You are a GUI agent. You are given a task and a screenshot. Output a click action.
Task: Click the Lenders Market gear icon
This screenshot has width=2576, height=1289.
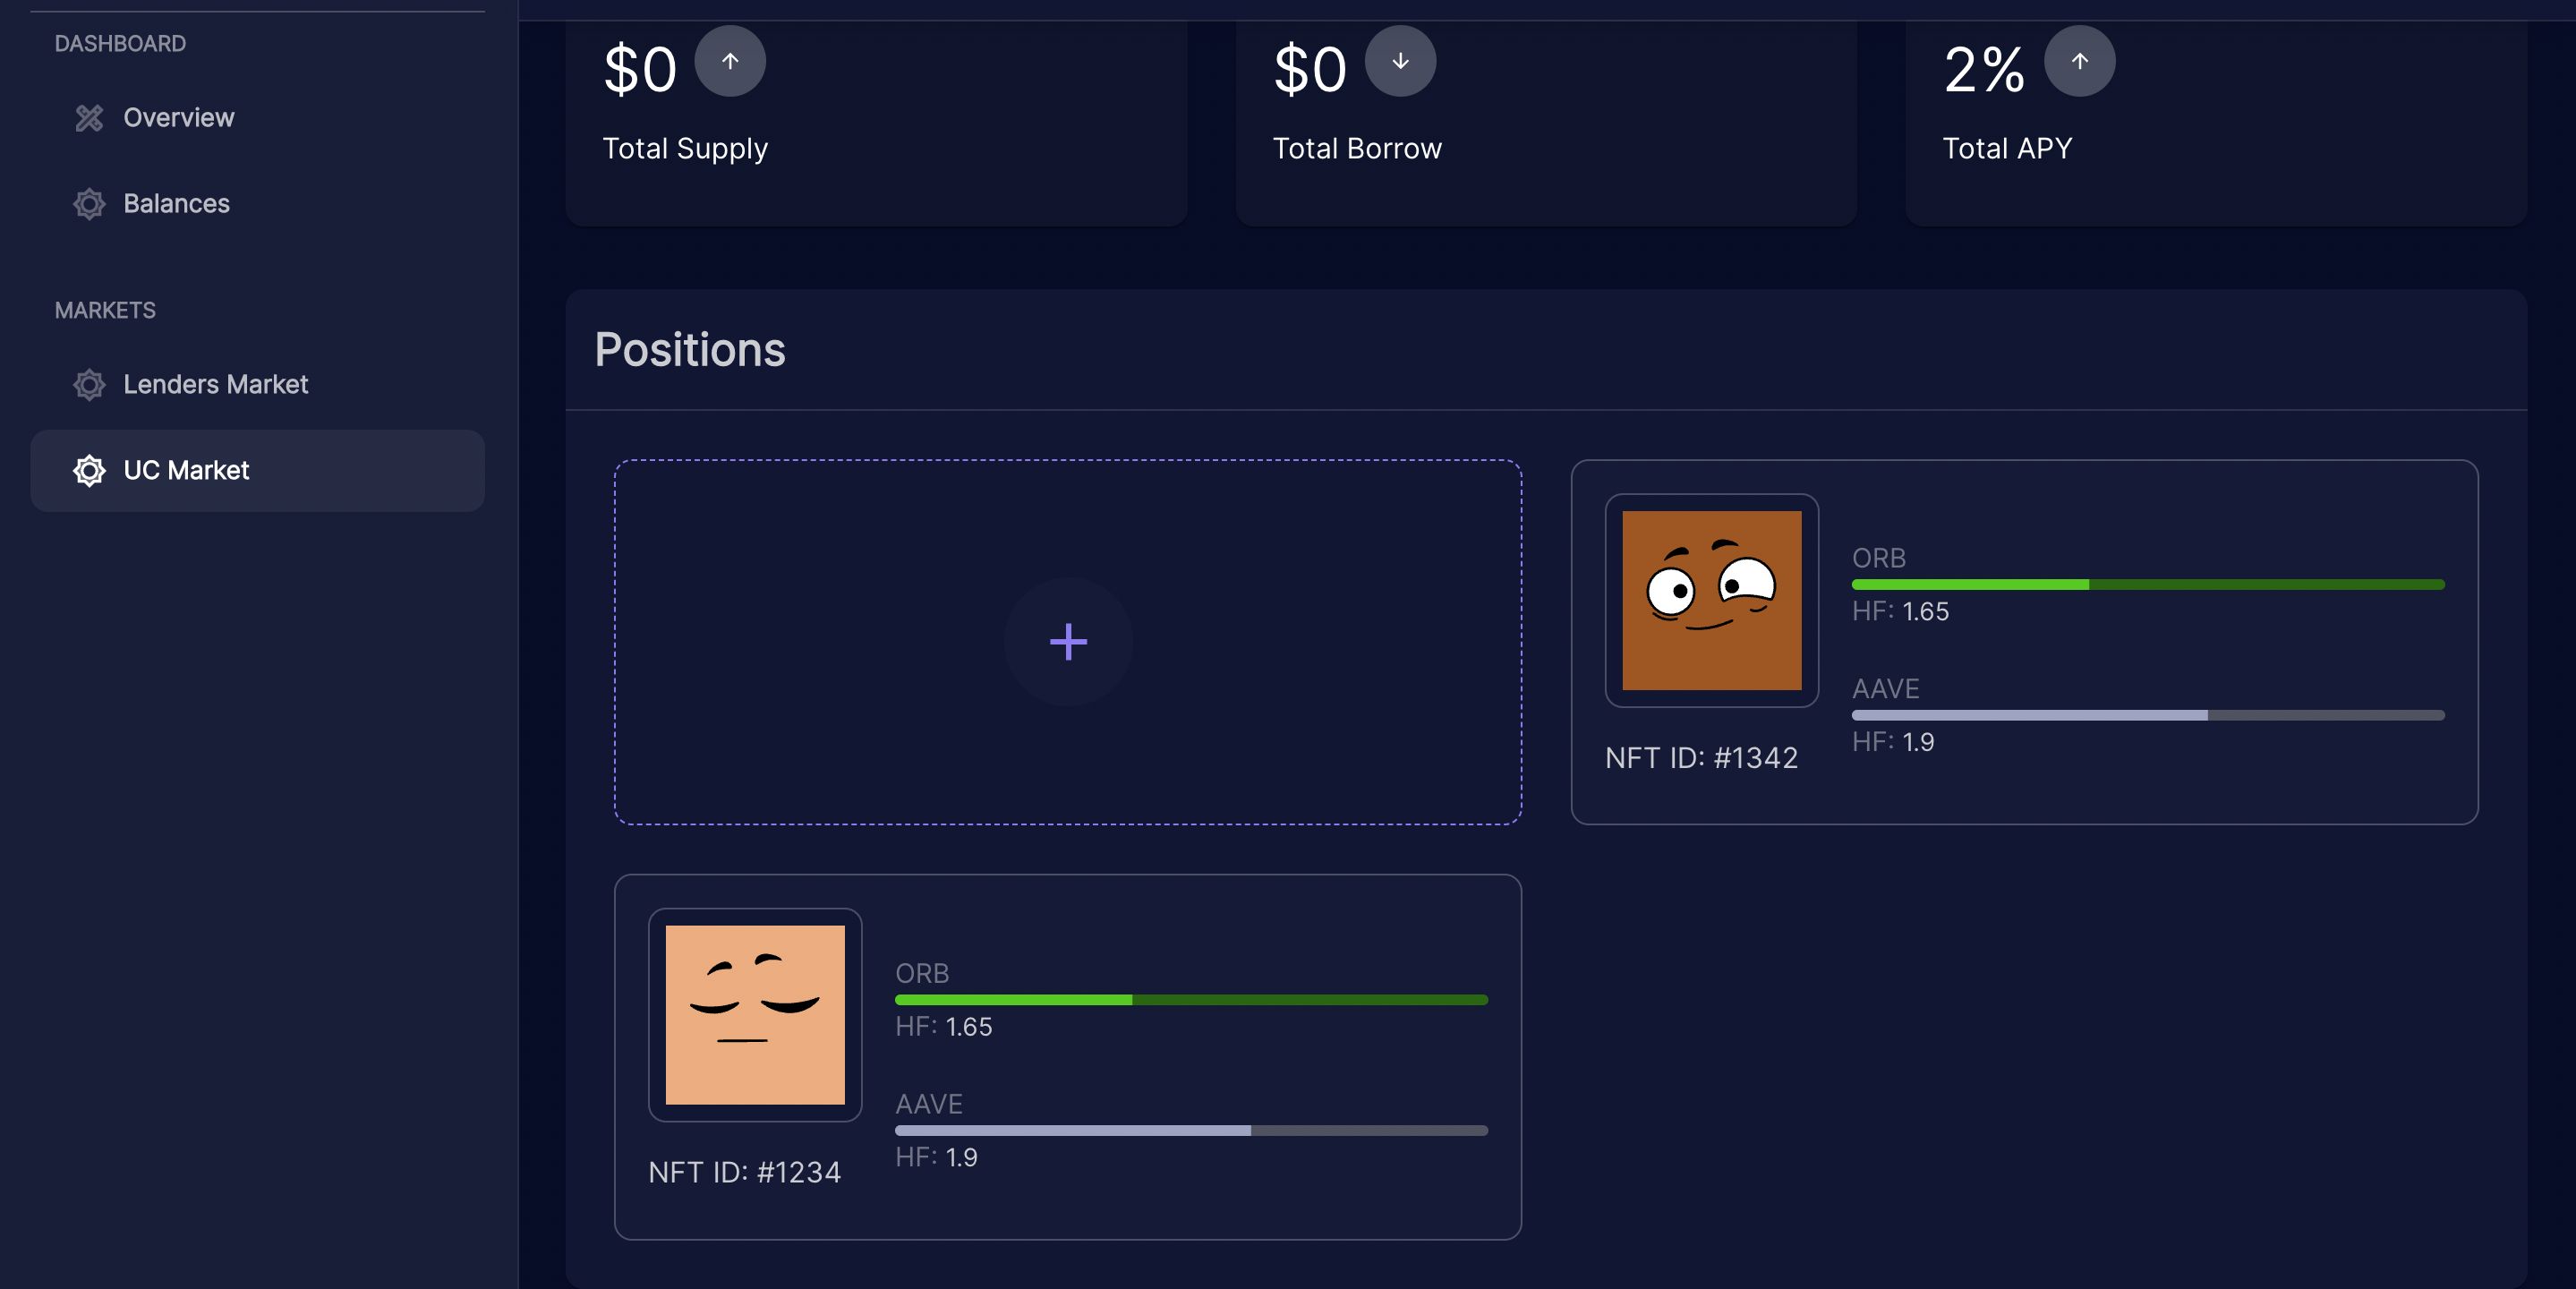pos(89,385)
